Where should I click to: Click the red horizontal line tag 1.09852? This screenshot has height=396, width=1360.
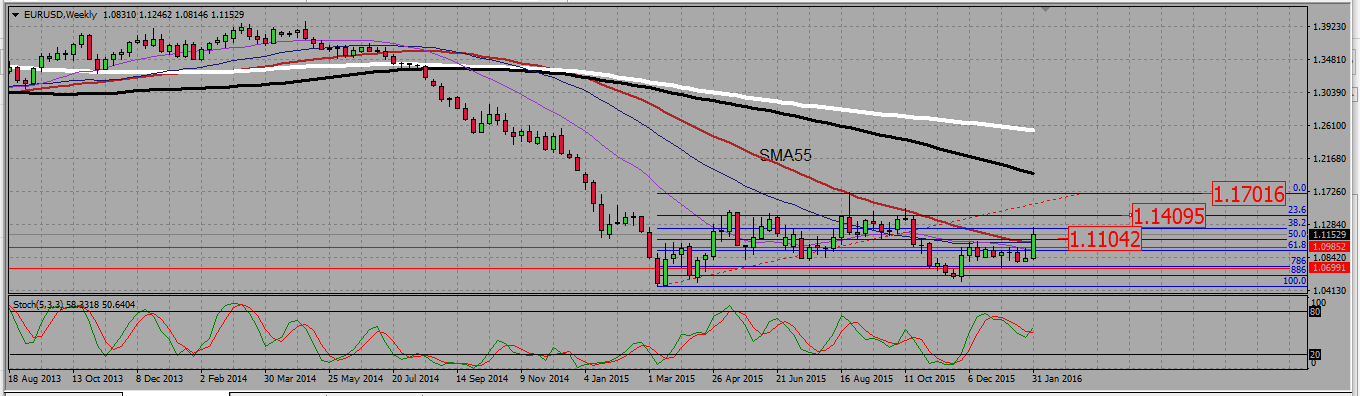coord(1329,246)
